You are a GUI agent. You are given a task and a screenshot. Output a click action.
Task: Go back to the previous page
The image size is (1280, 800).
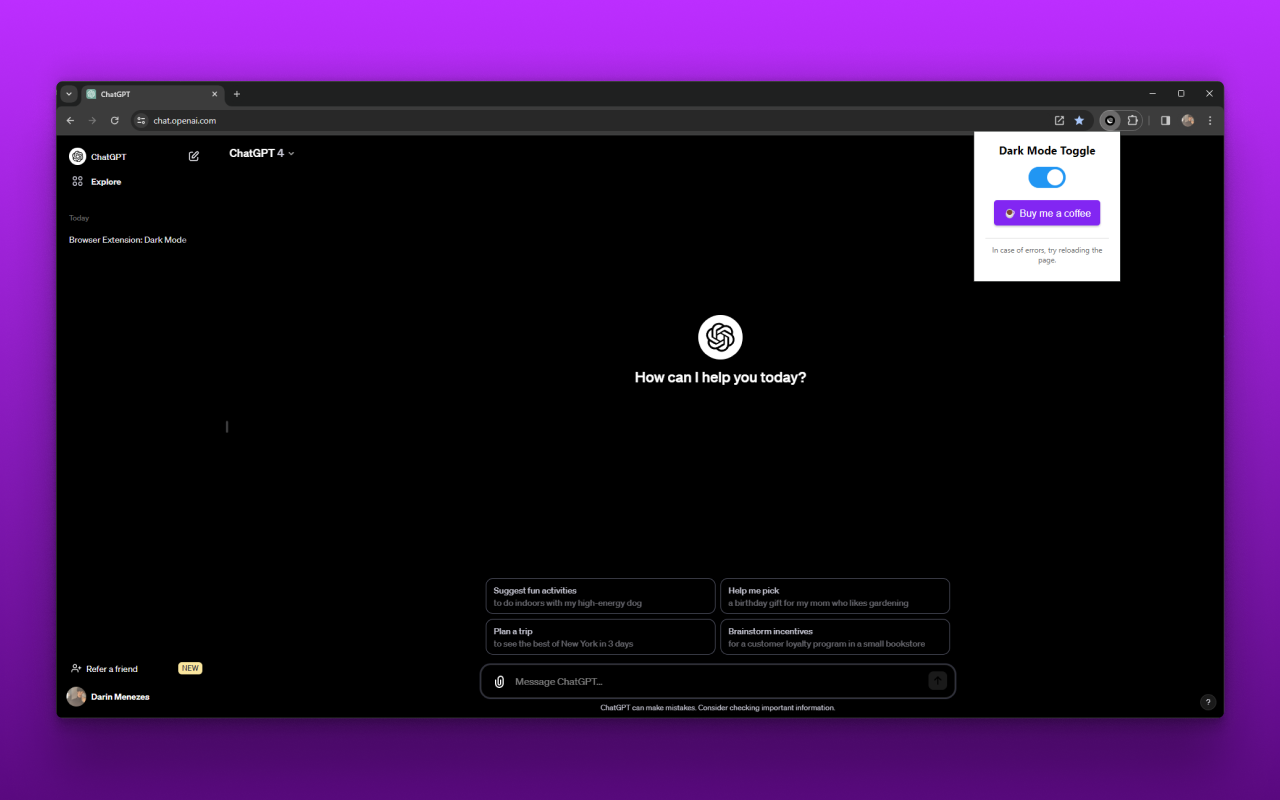(x=70, y=120)
